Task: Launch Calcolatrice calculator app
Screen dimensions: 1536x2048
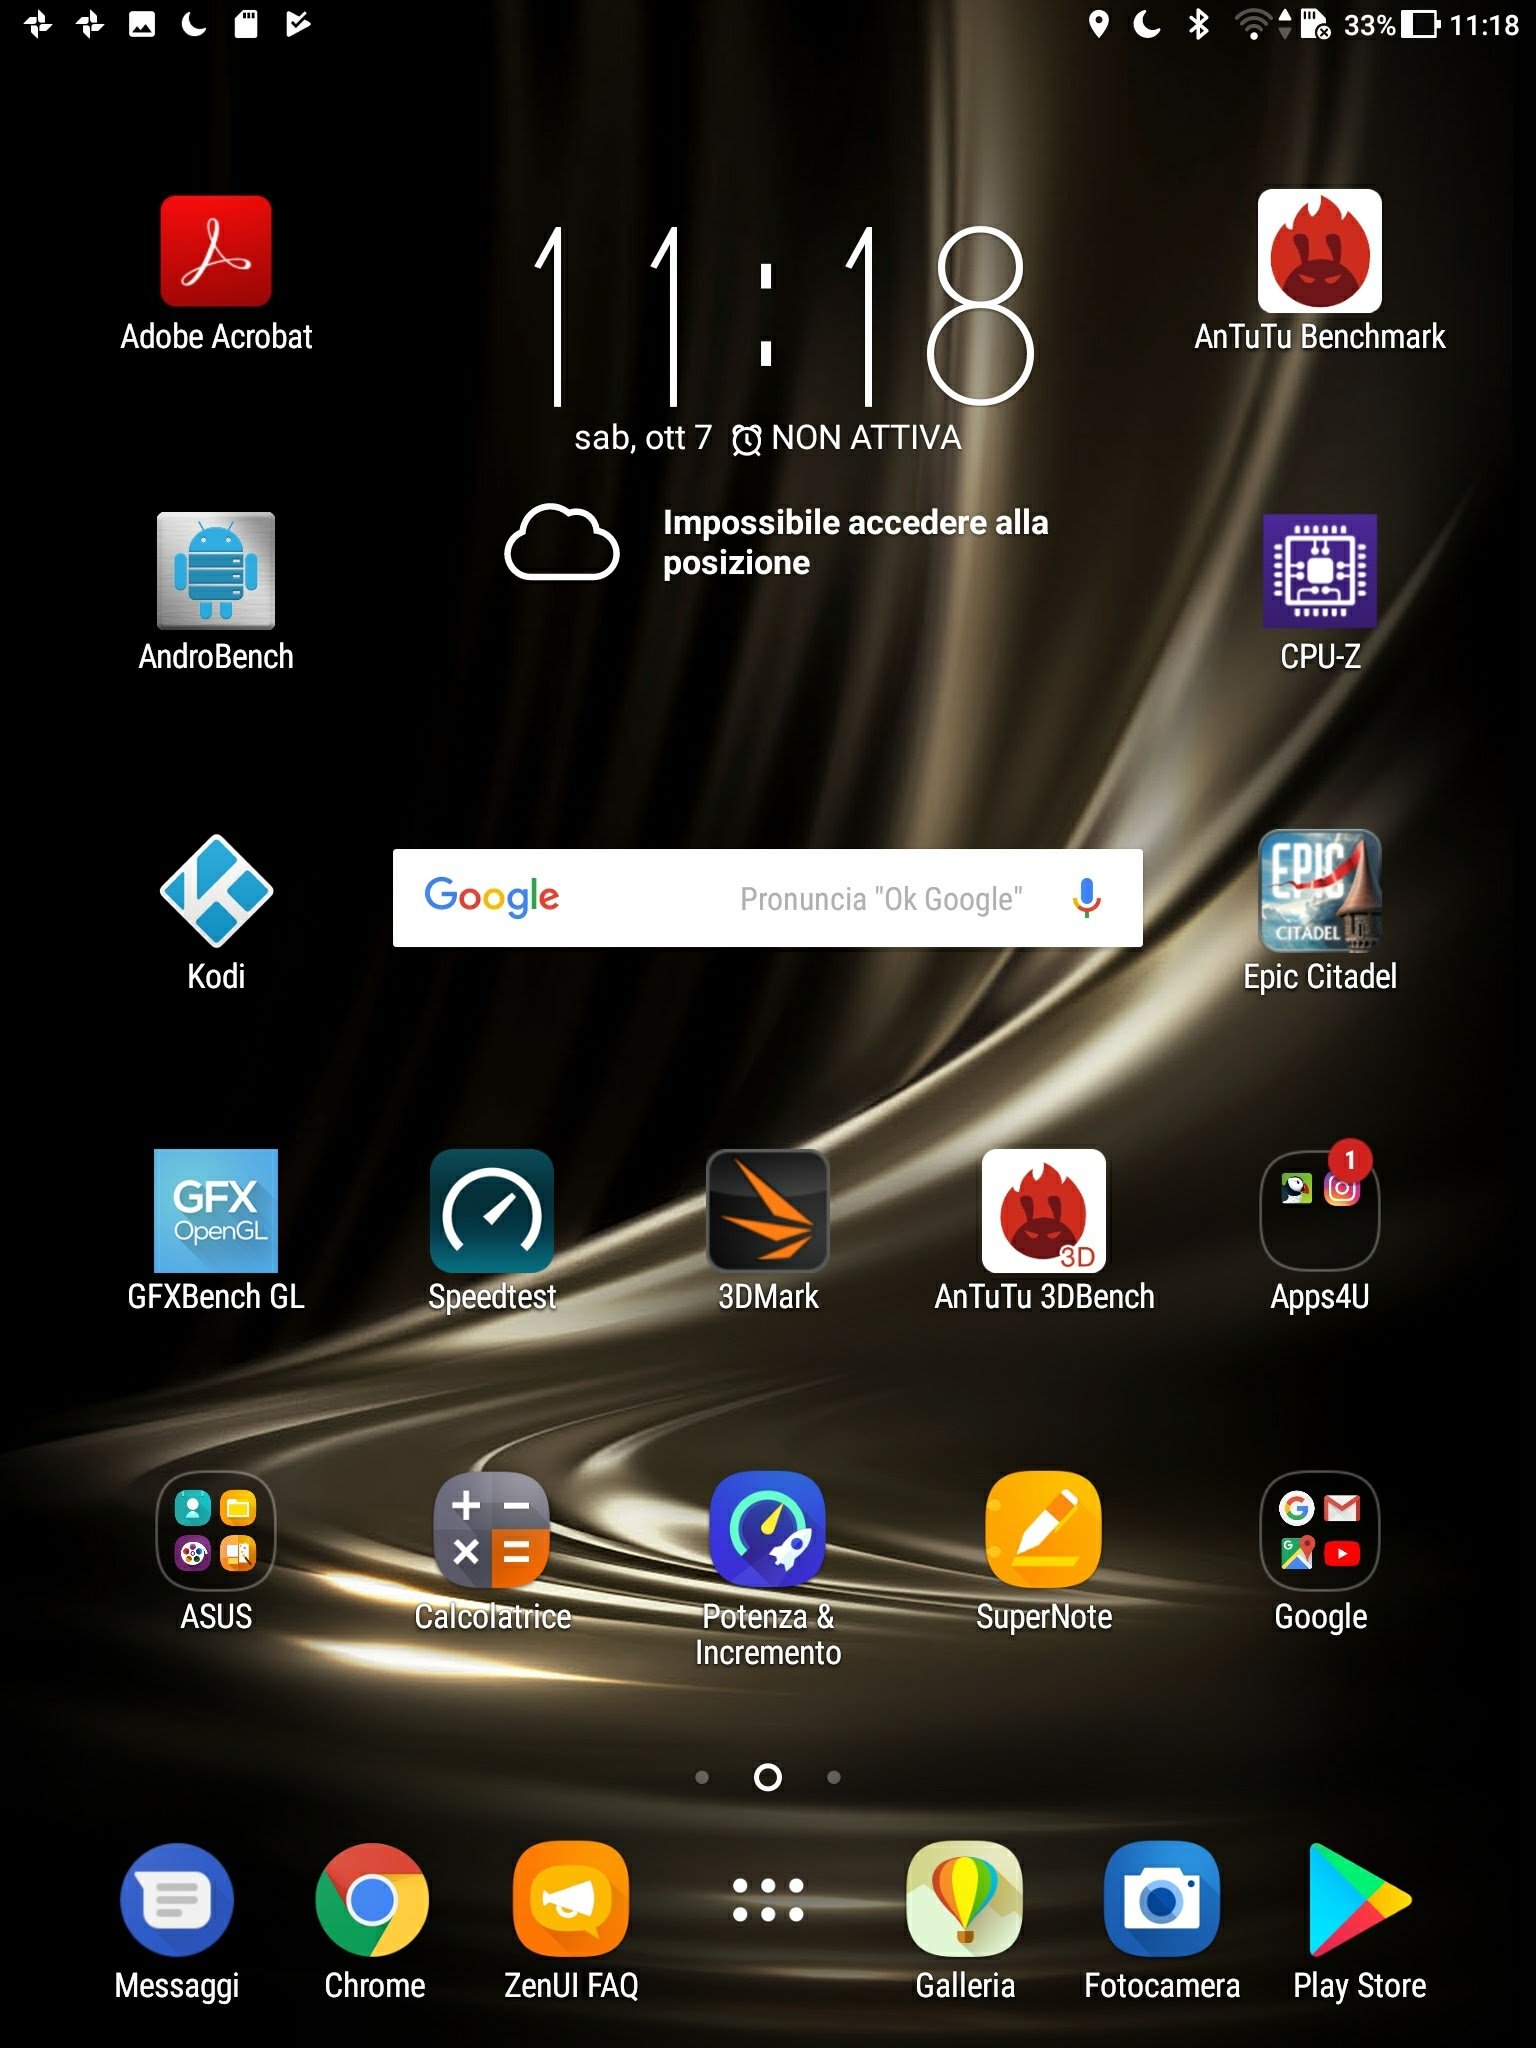Action: (x=492, y=1530)
